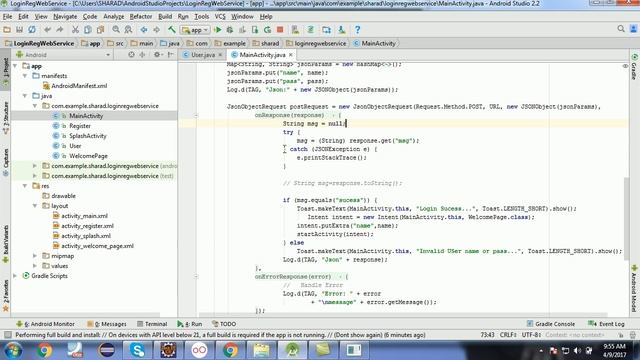Collapse the layout folder node
The image size is (640, 360).
pyautogui.click(x=35, y=206)
